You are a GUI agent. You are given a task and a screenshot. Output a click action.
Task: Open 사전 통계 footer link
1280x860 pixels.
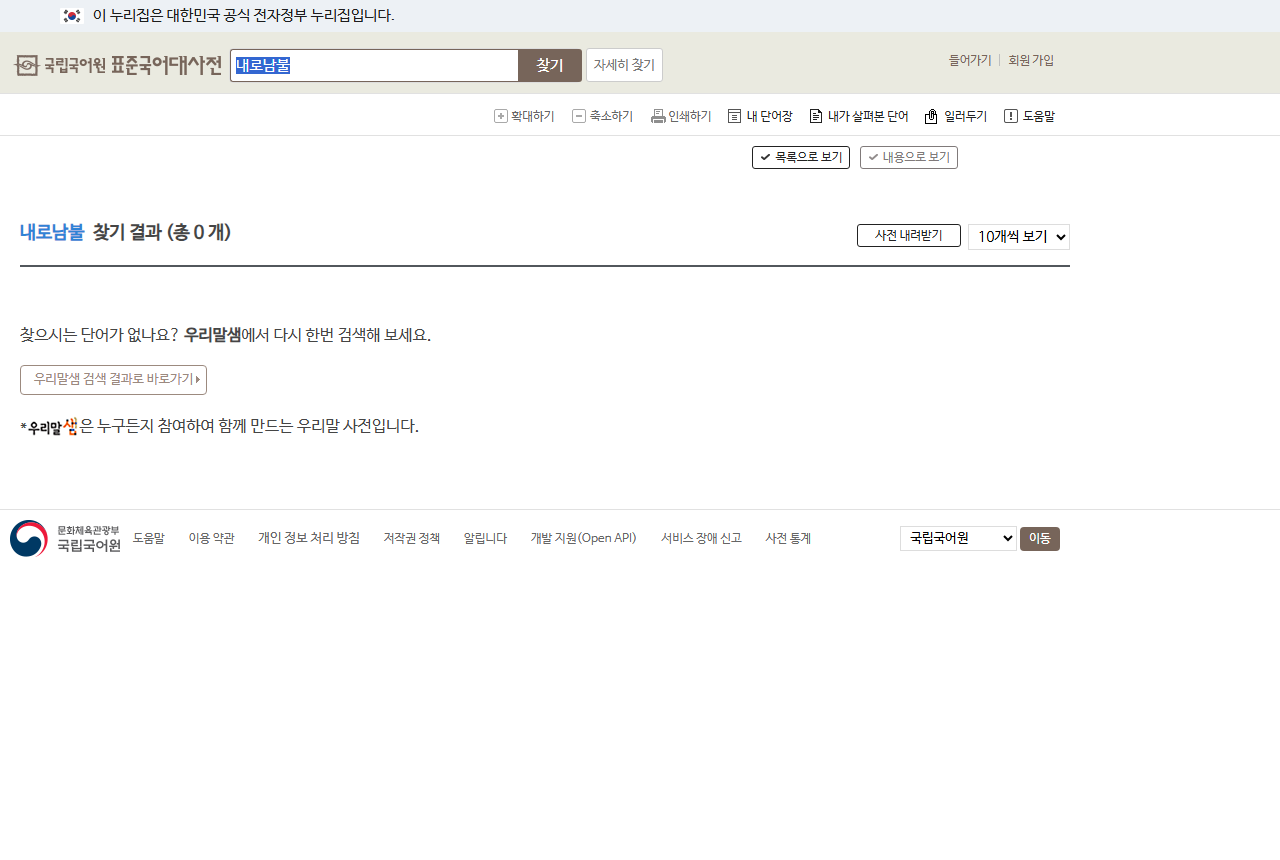tap(788, 538)
